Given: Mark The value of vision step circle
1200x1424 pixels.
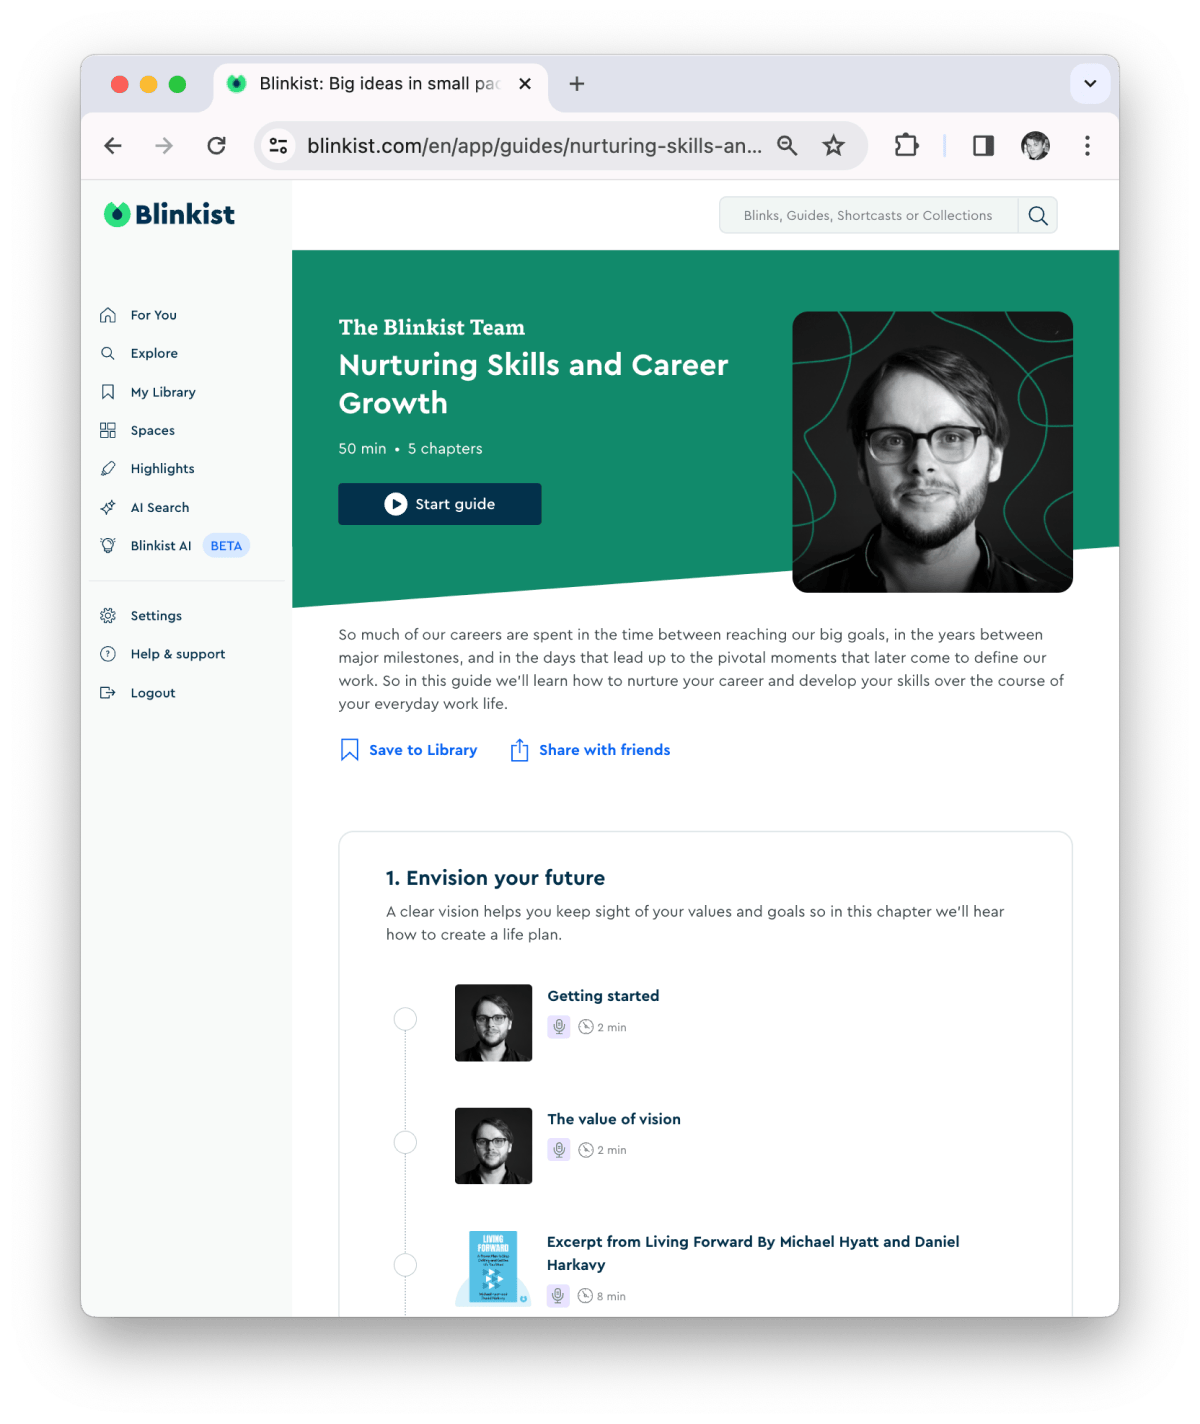Looking at the screenshot, I should click(405, 1142).
